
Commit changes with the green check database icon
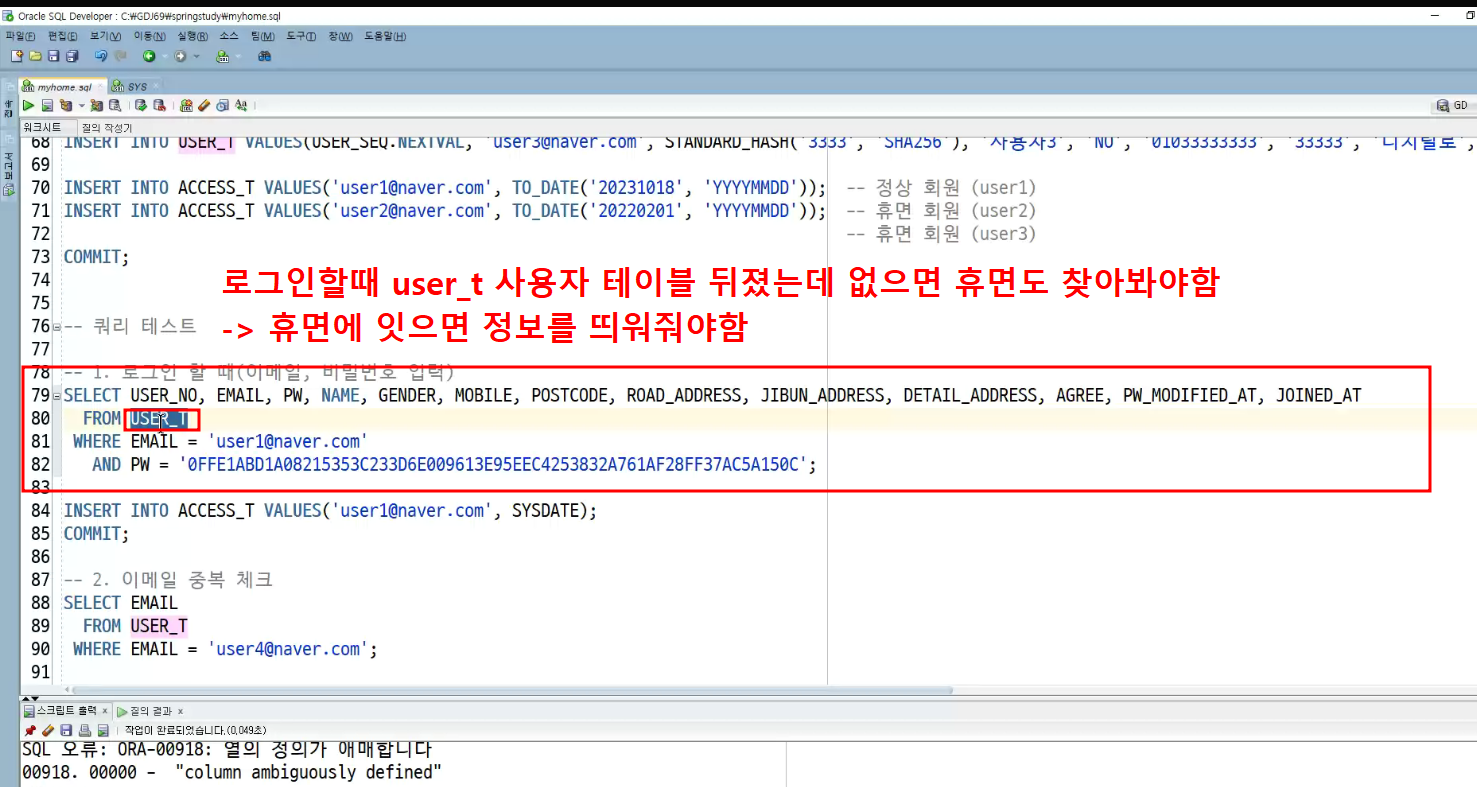click(x=141, y=105)
